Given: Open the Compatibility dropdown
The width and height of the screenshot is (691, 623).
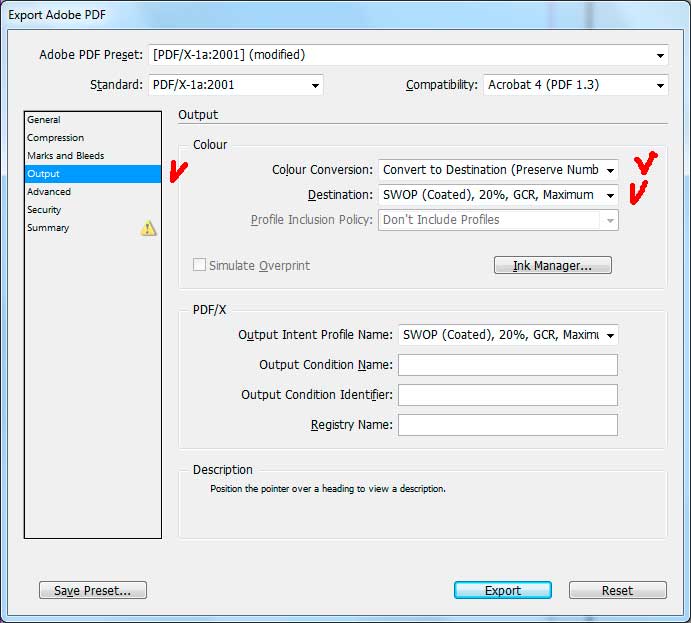Looking at the screenshot, I should (x=576, y=85).
